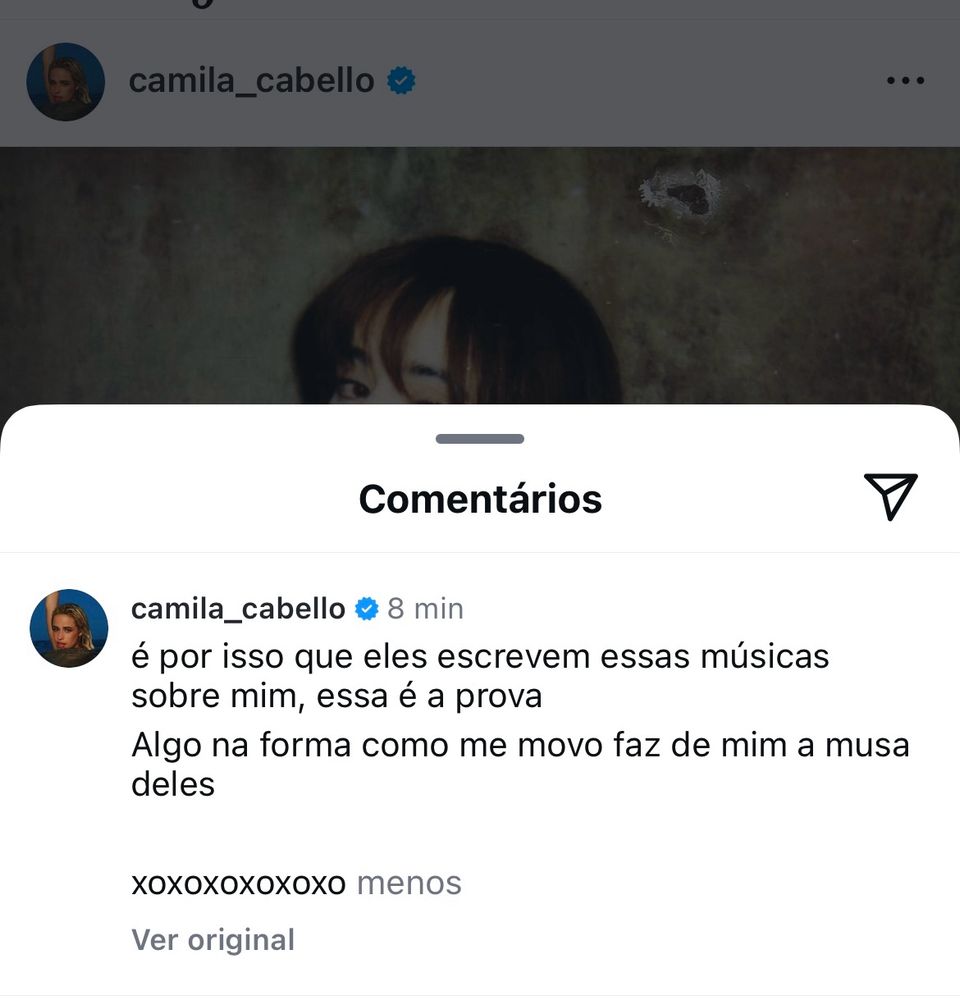Tap the commenter's profile avatar

[x=69, y=628]
